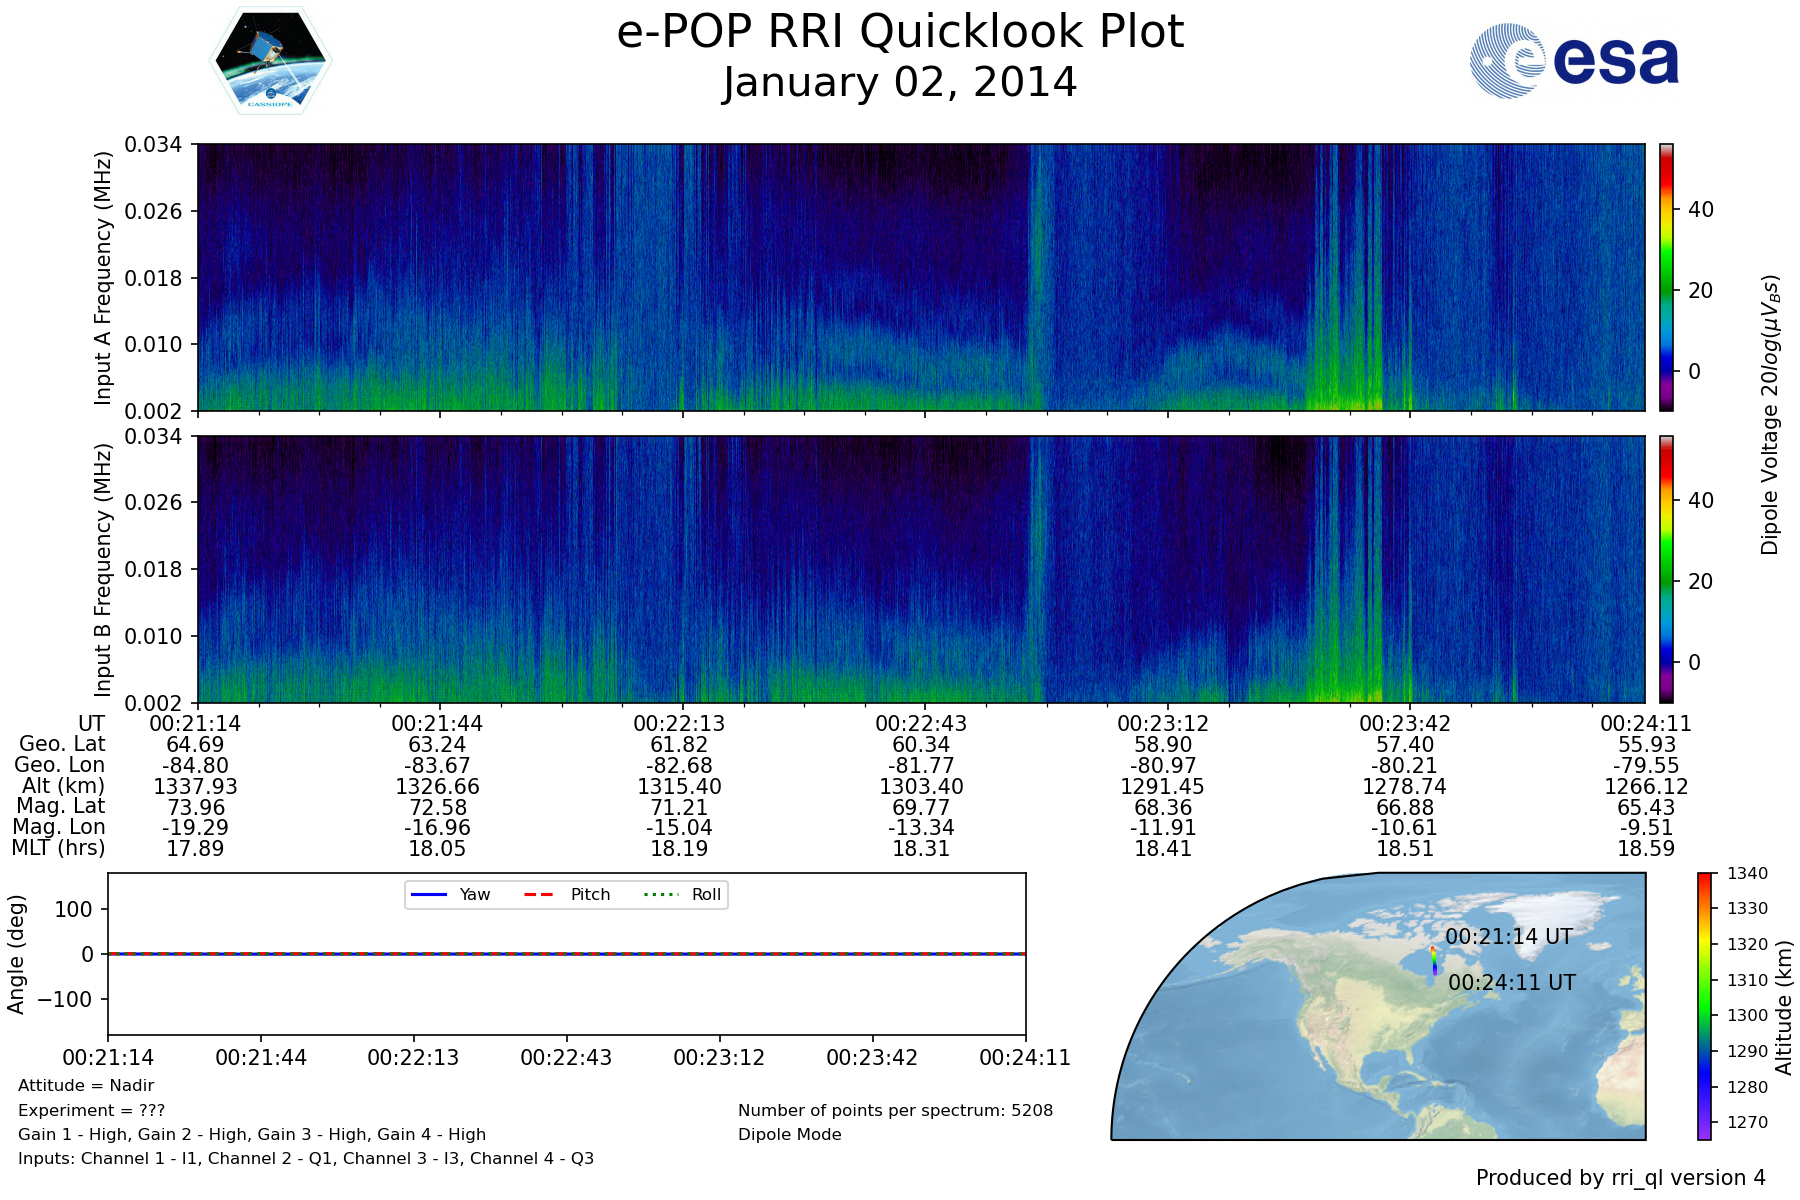The width and height of the screenshot is (1800, 1200).
Task: Click the Yaw legend entry
Action: [450, 894]
